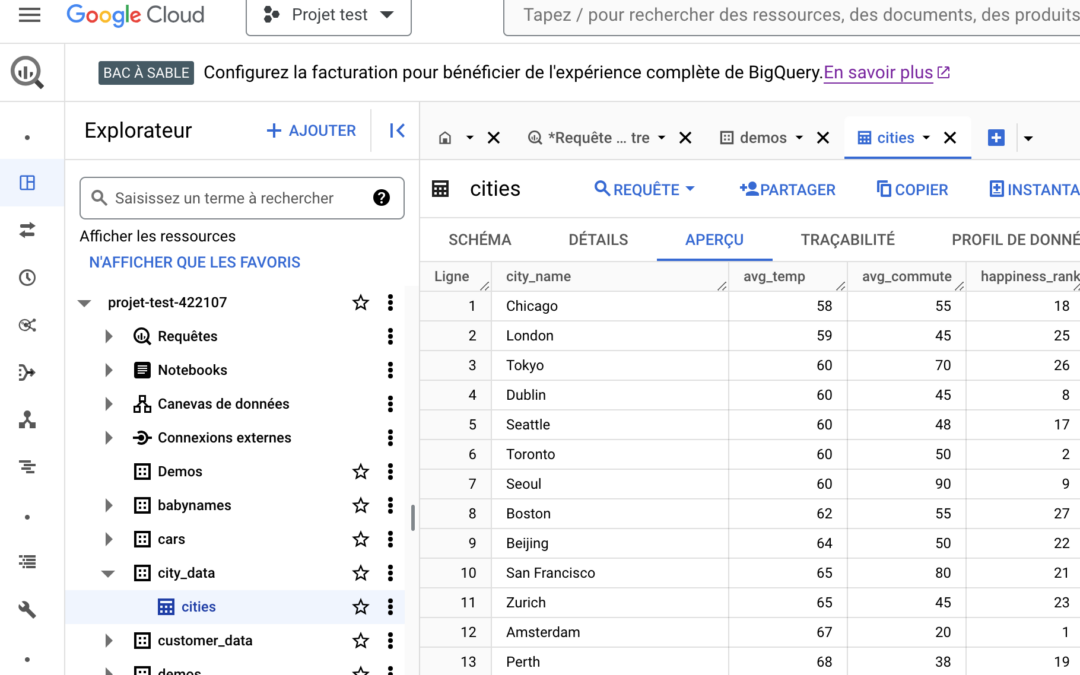1080x675 pixels.
Task: Star the cars dataset
Action: click(x=360, y=539)
